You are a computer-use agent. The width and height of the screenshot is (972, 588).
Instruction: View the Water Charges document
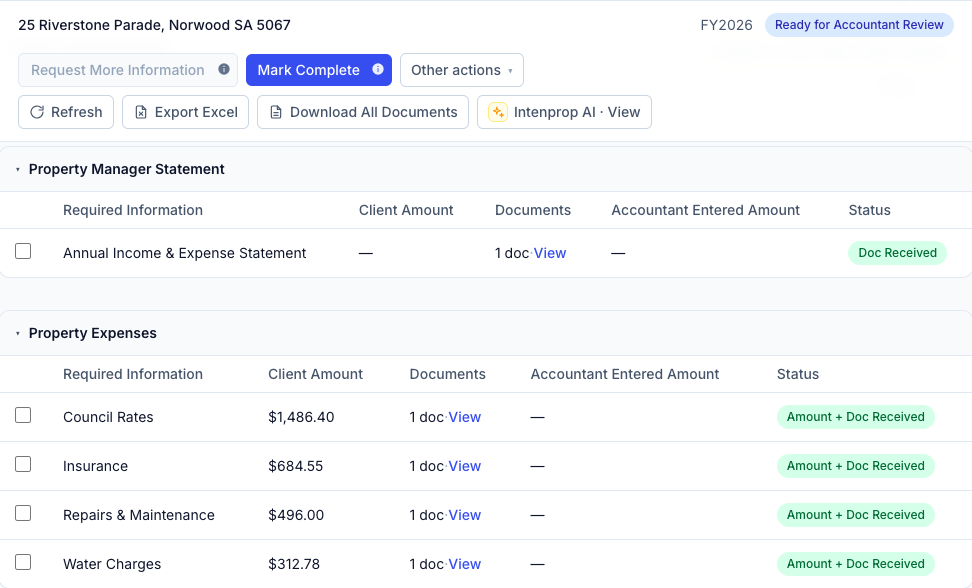464,564
